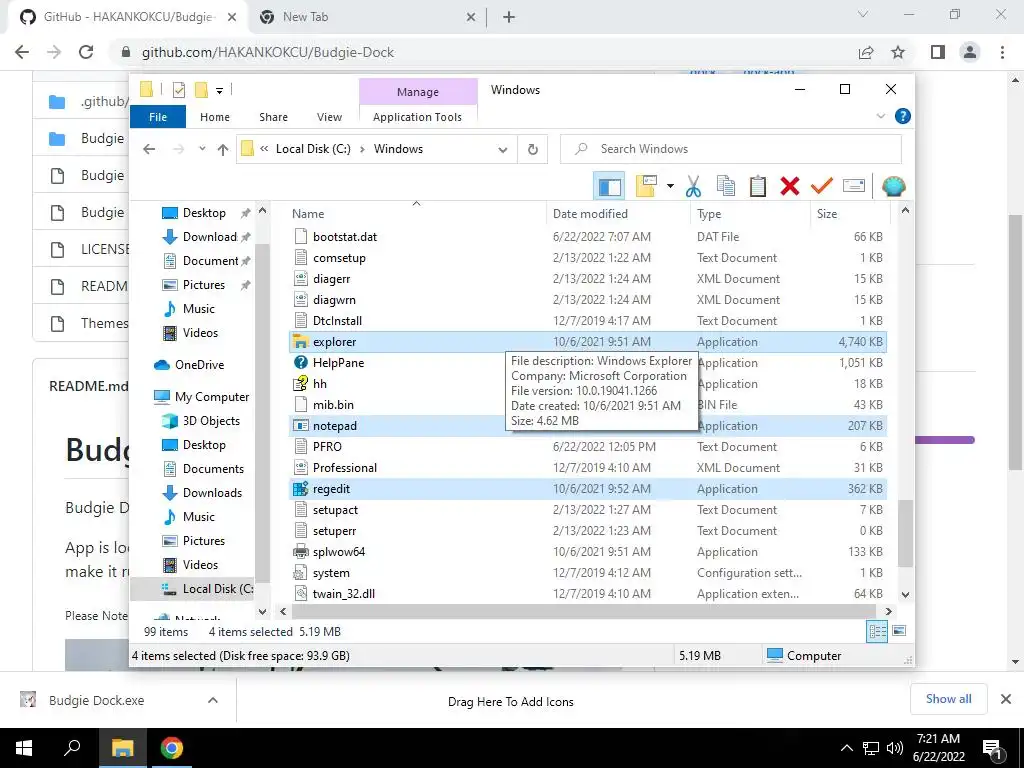Open address bar history dropdown
Image resolution: width=1024 pixels, height=768 pixels.
click(x=503, y=150)
